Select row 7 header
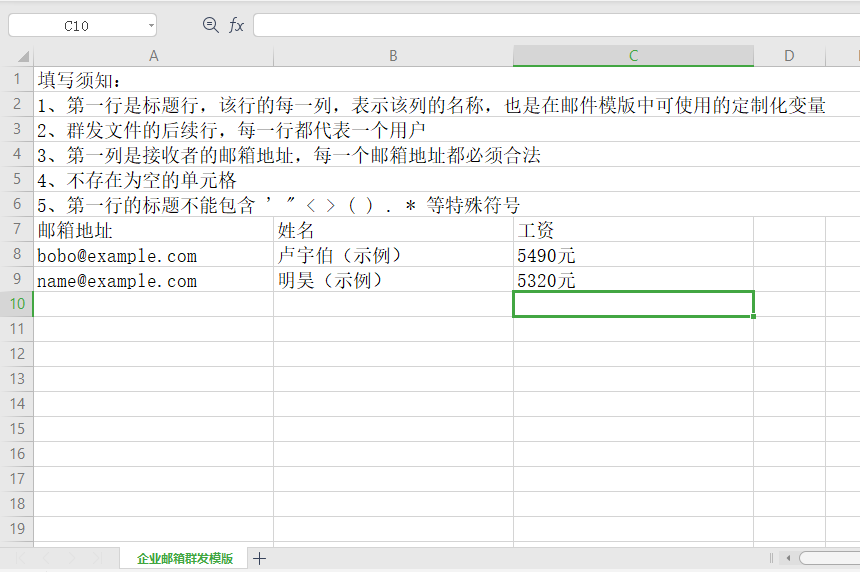Image resolution: width=860 pixels, height=572 pixels. click(x=16, y=229)
